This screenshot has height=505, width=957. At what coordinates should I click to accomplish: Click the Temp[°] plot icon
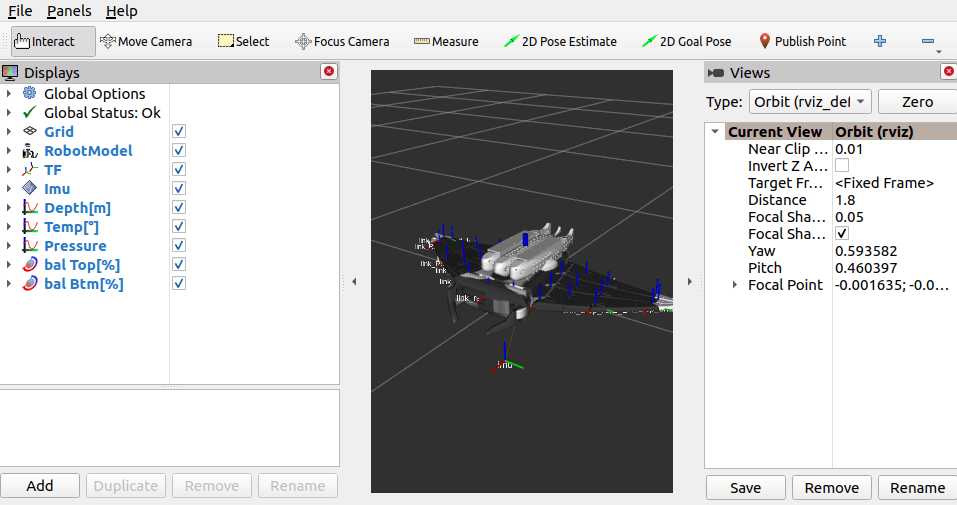(x=29, y=227)
